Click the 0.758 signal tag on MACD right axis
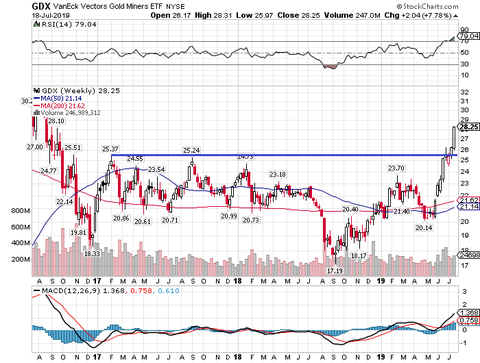This screenshot has width=480, height=363. coord(469,321)
